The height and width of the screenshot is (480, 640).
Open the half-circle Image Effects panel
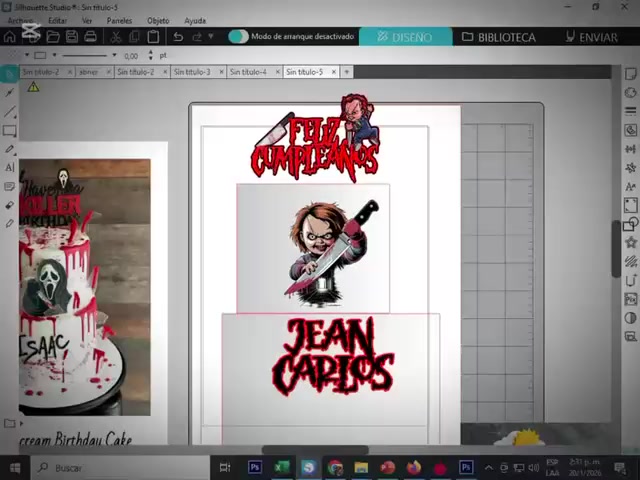pyautogui.click(x=631, y=318)
